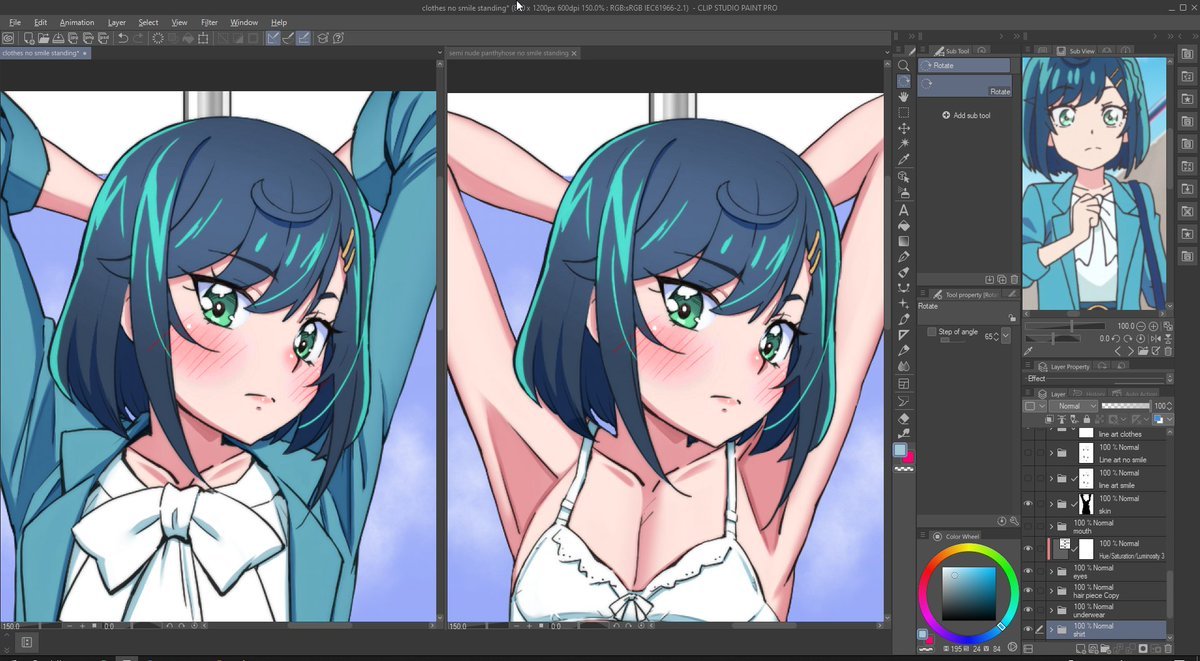Viewport: 1200px width, 661px height.
Task: Expand the mouth layer folder
Action: (x=1051, y=527)
